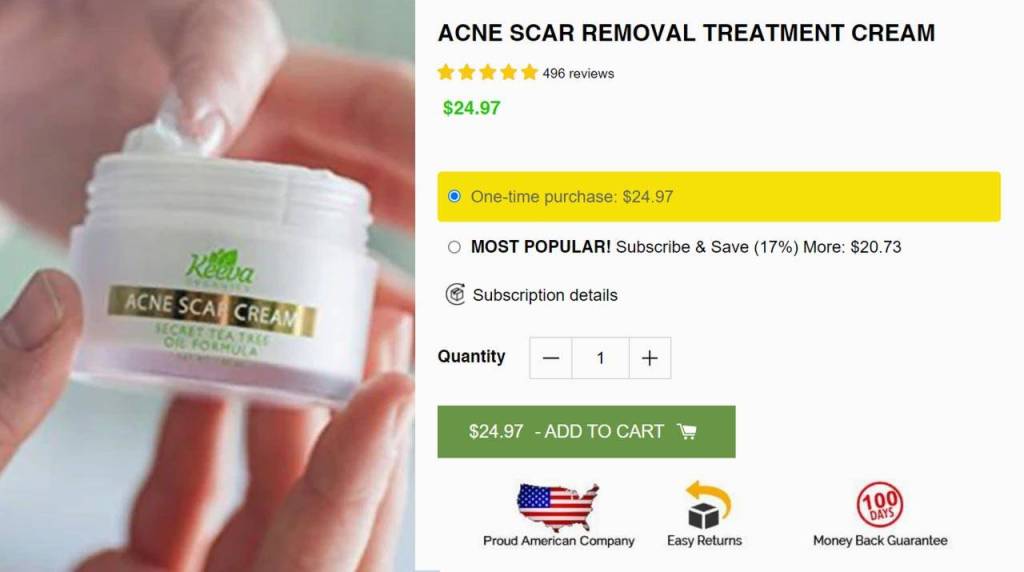Click the quantity number input field
This screenshot has height=572, width=1024.
pos(600,358)
